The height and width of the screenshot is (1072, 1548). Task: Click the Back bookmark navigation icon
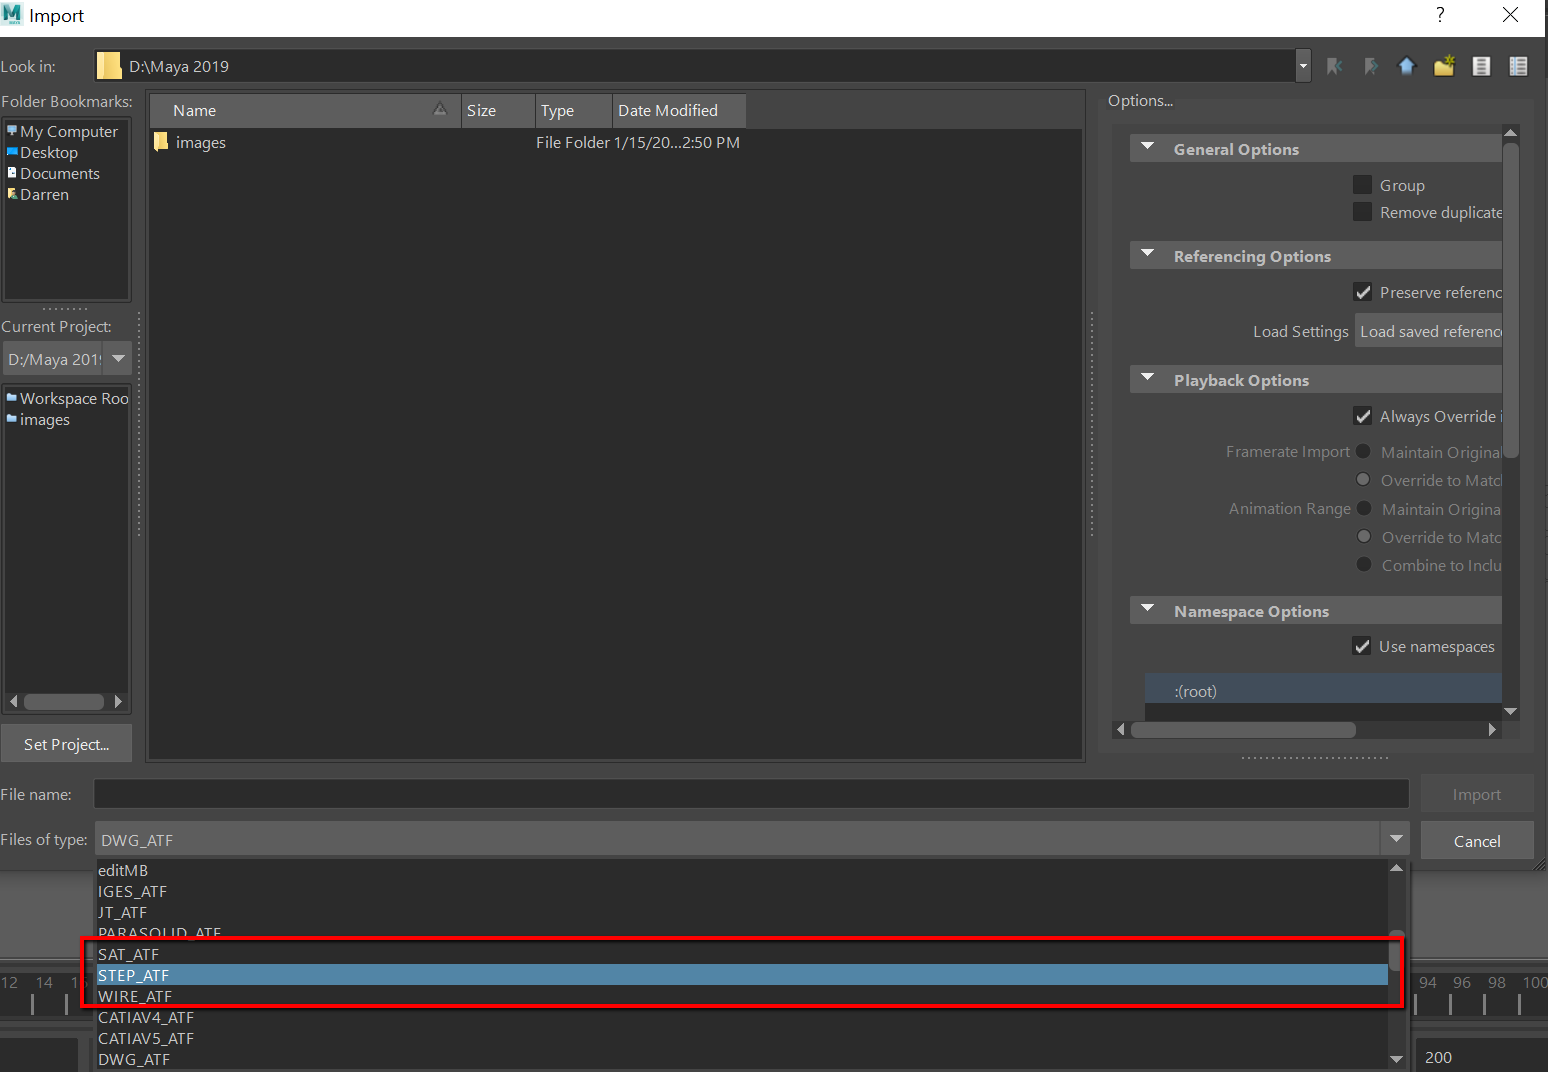tap(1334, 65)
